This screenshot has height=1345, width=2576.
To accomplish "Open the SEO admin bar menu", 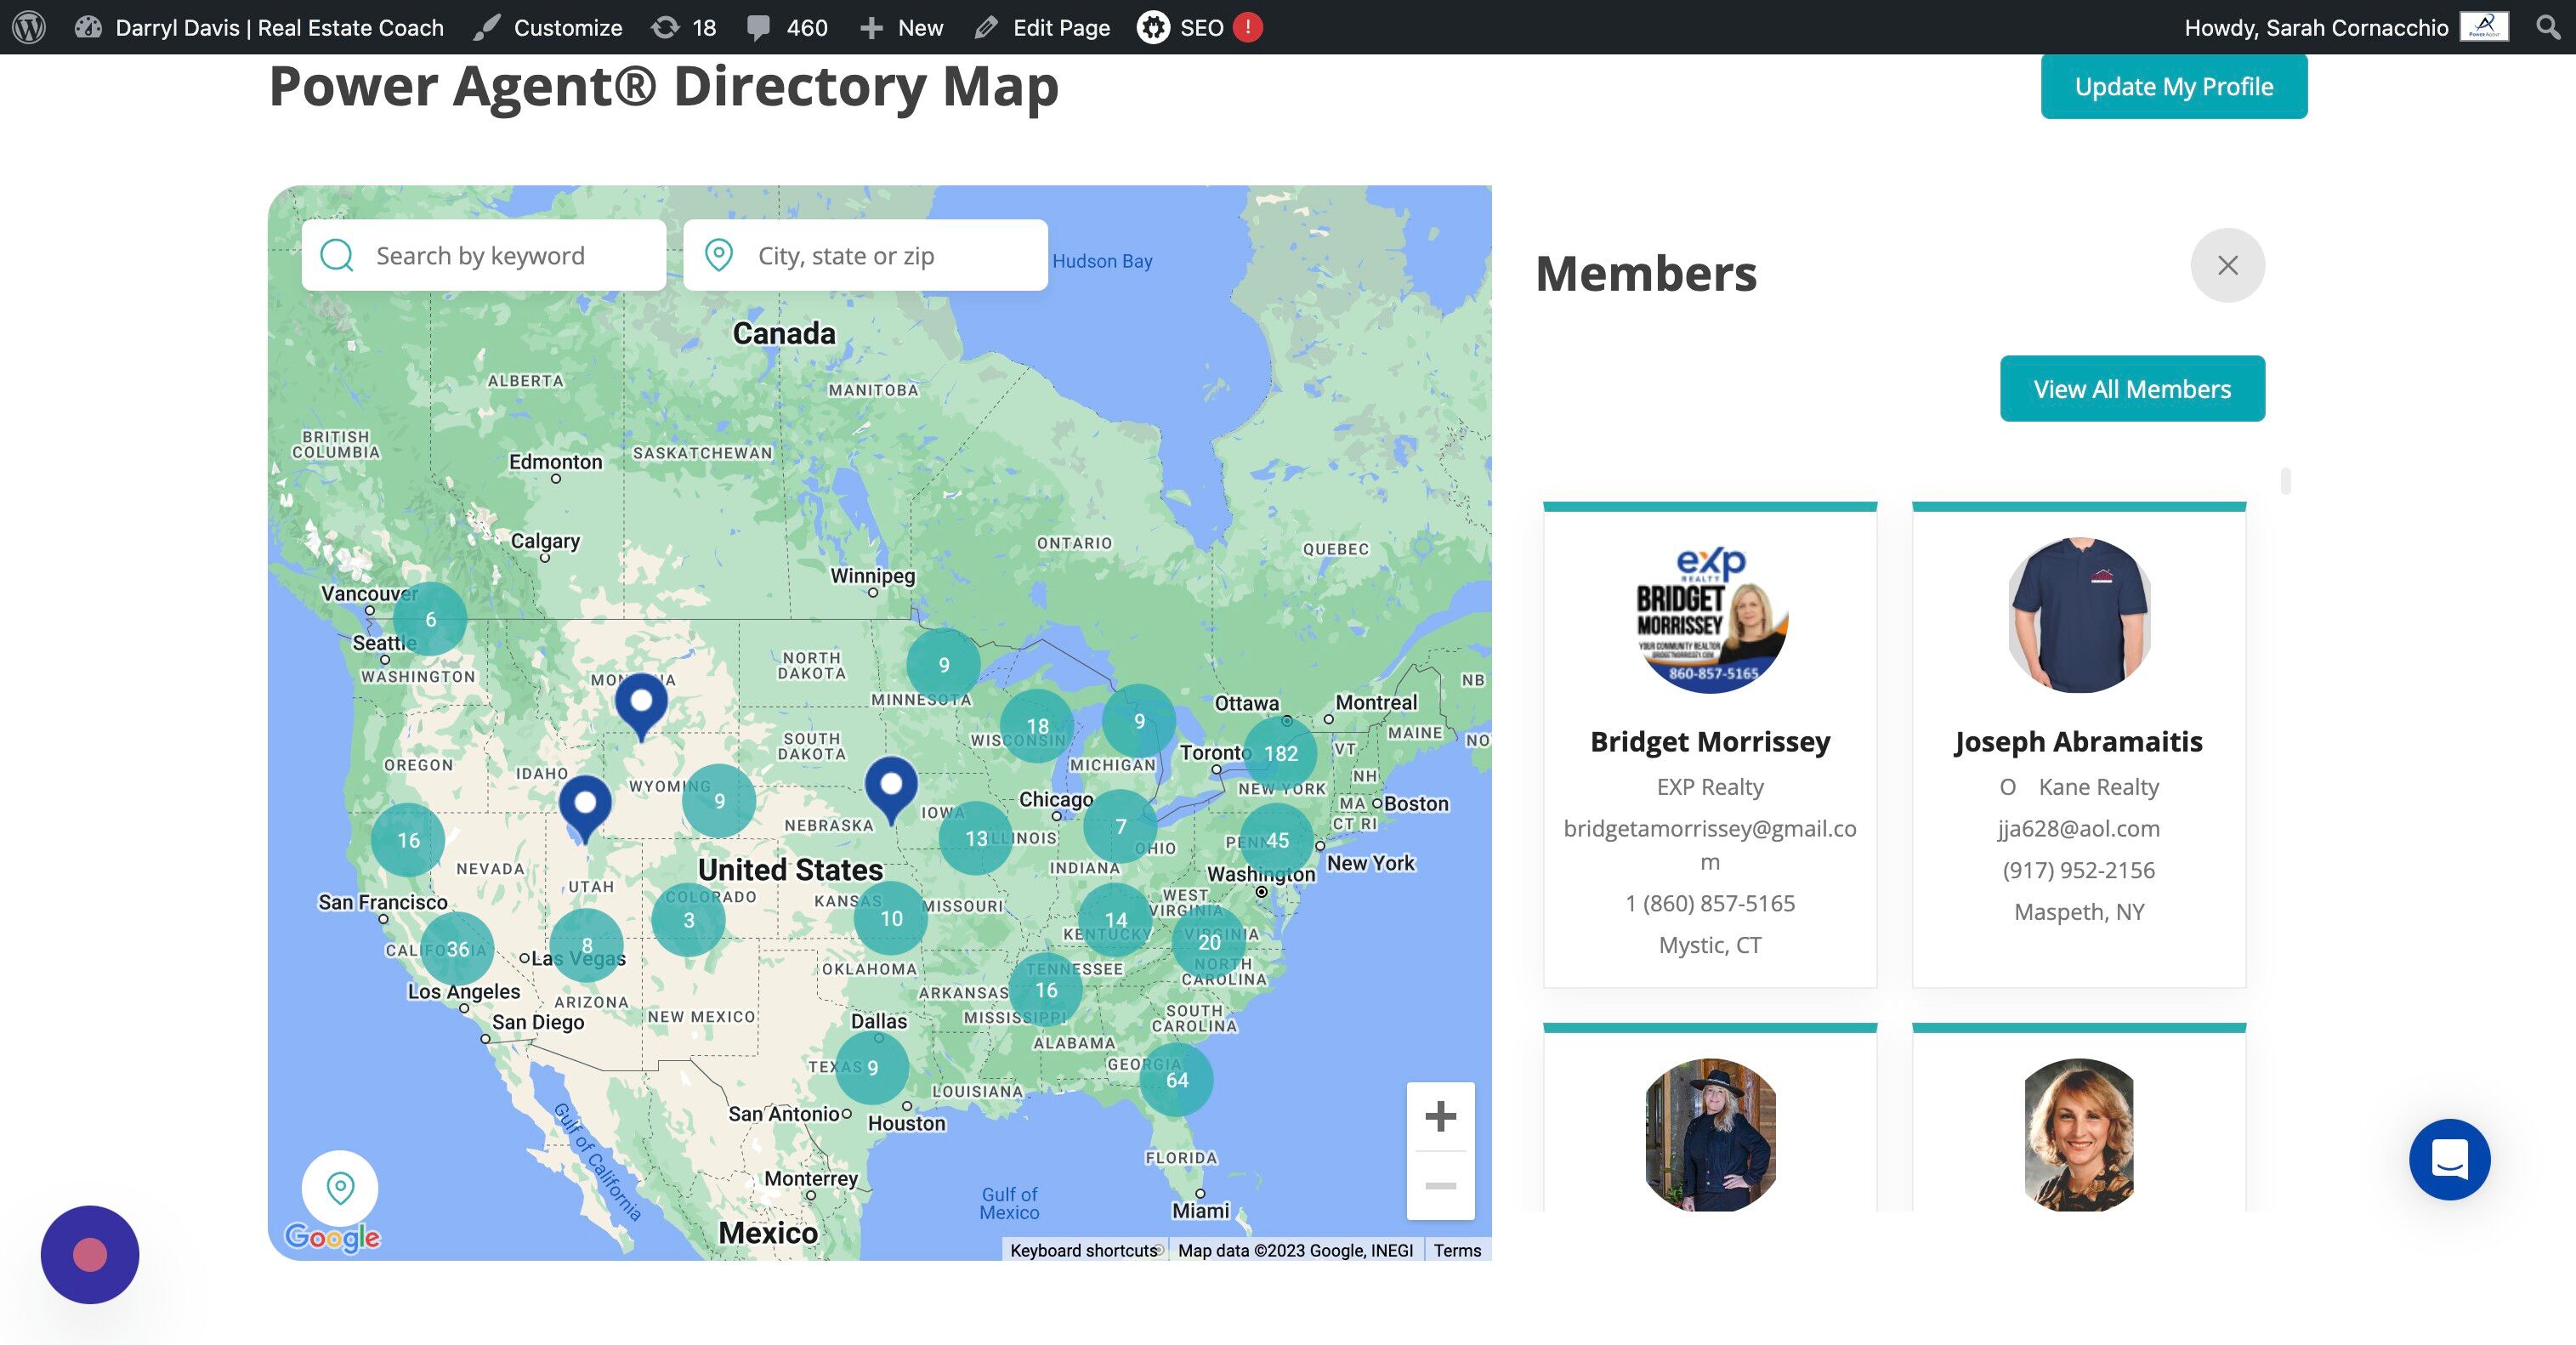I will [1199, 27].
